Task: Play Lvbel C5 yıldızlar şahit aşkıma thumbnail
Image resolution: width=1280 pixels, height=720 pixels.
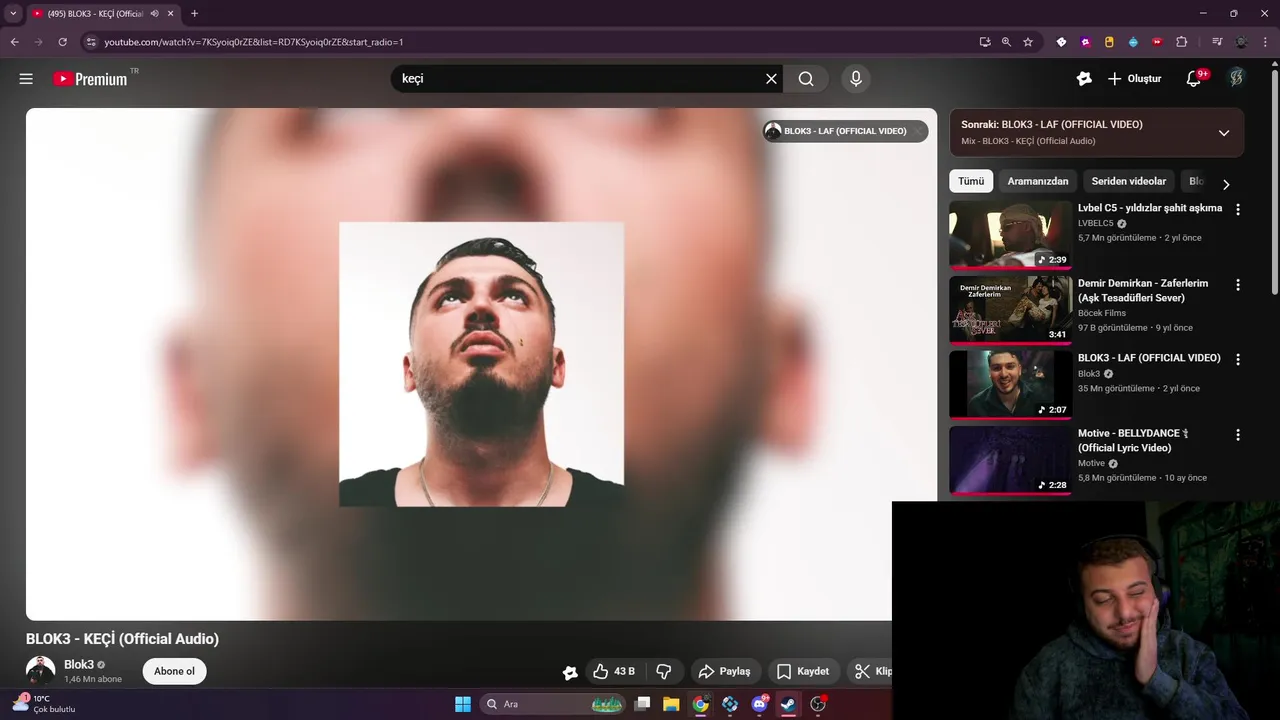Action: (1010, 235)
